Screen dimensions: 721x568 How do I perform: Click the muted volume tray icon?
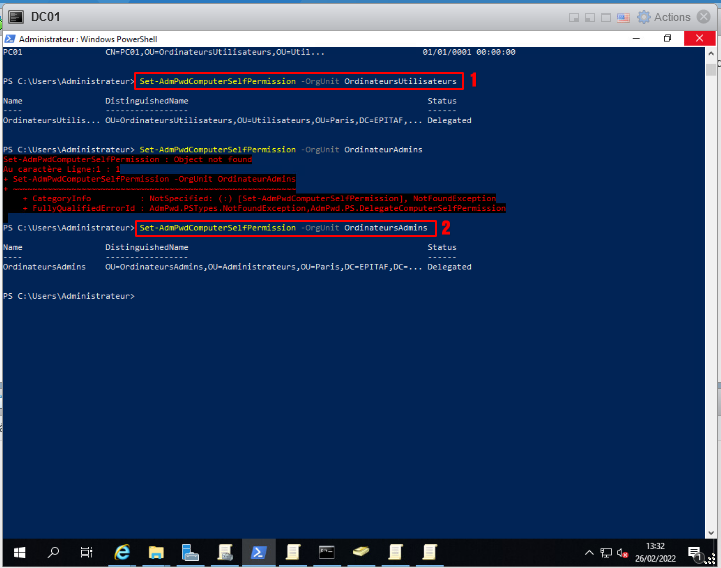623,552
